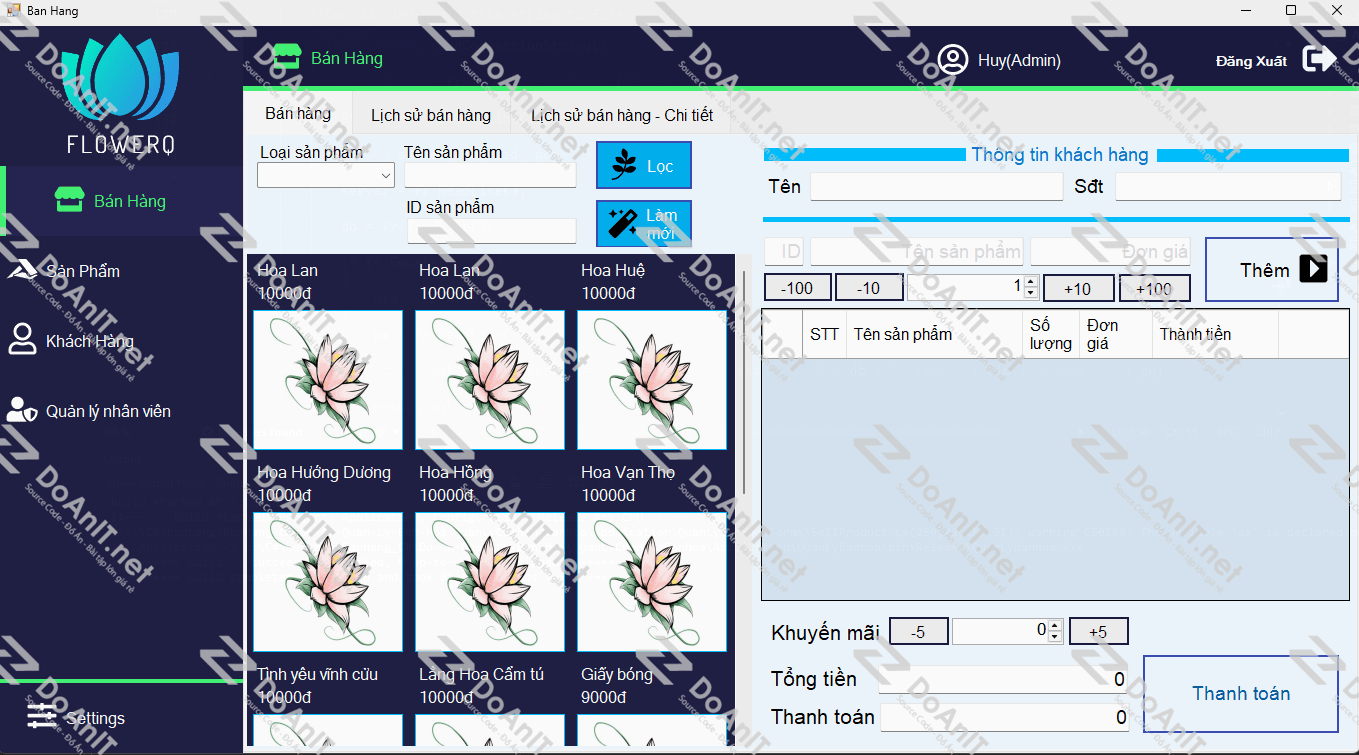The image size is (1359, 755).
Task: Select the Hoa Vạn Thọ product image
Action: 652,582
